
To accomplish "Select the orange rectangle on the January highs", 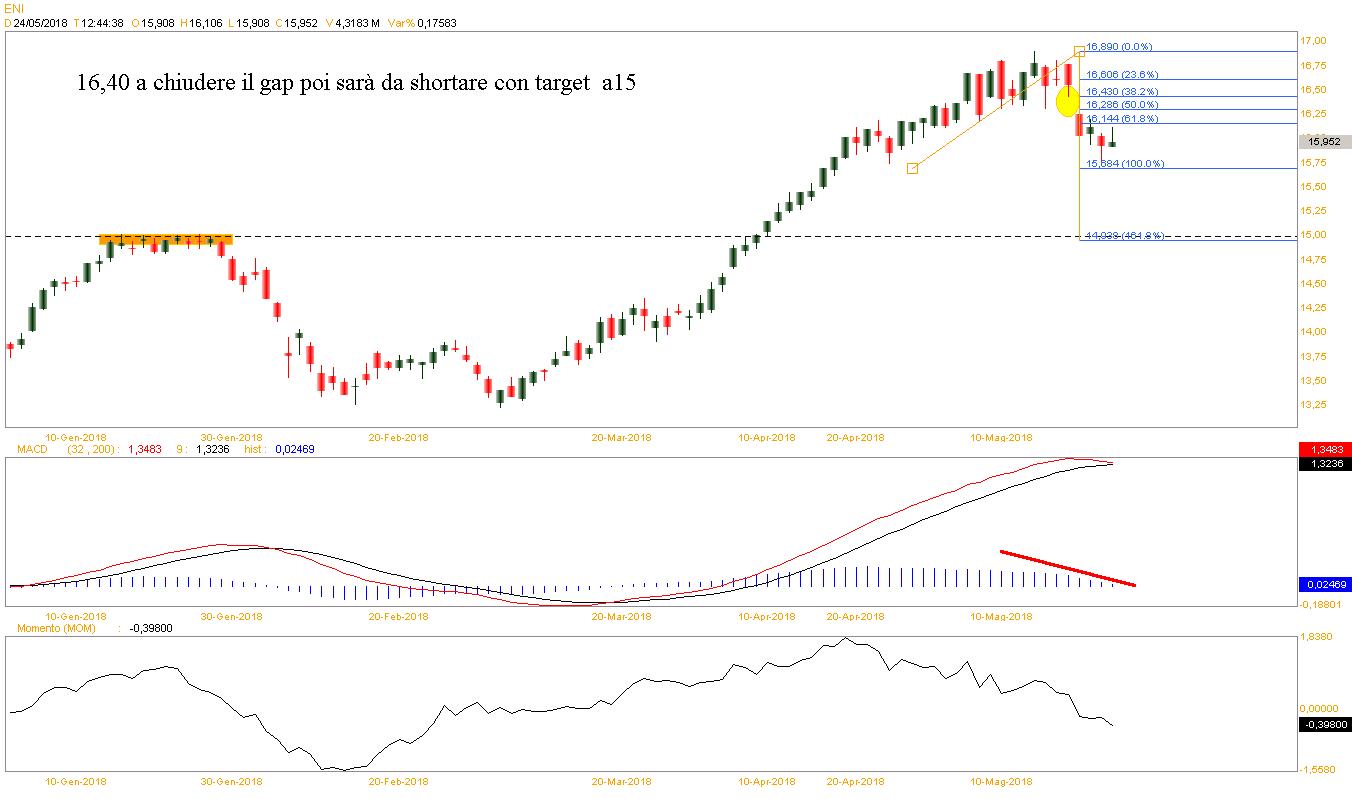I will pos(165,239).
